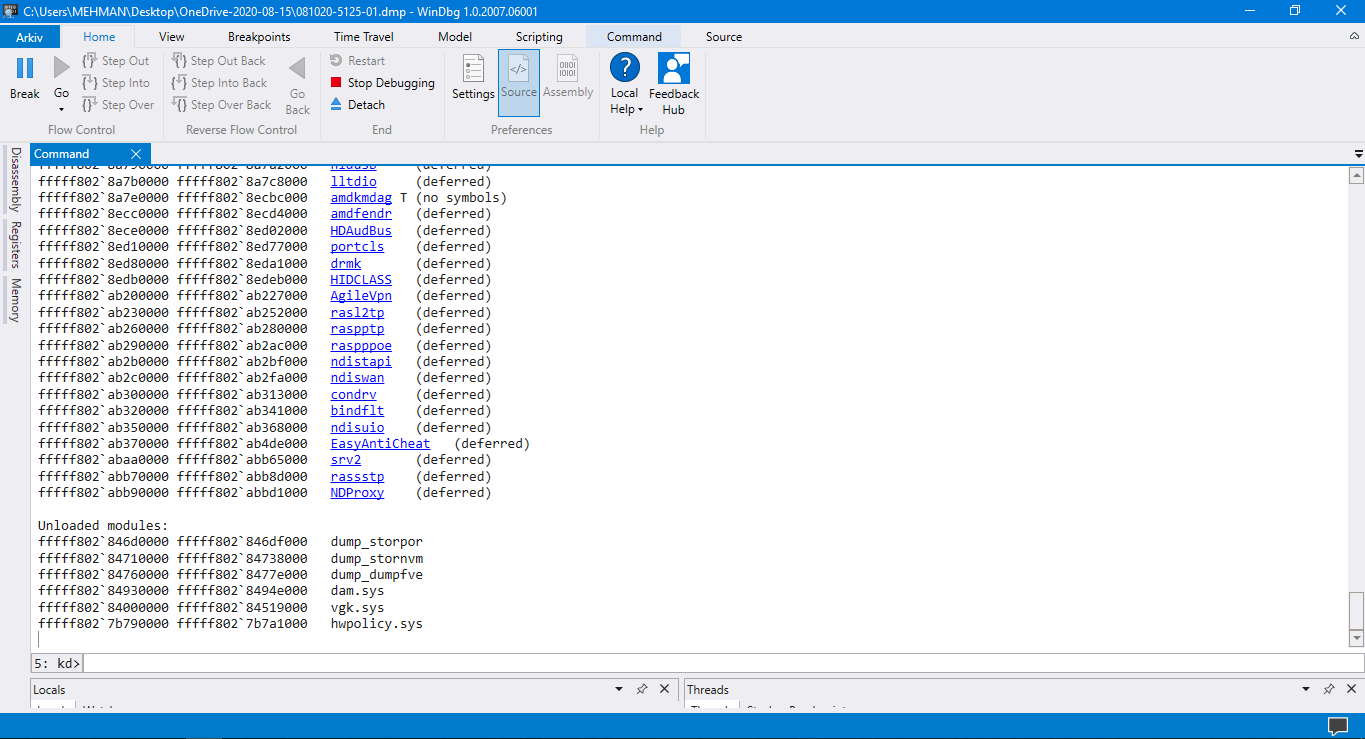Click the portcls module link
This screenshot has width=1365, height=739.
357,247
